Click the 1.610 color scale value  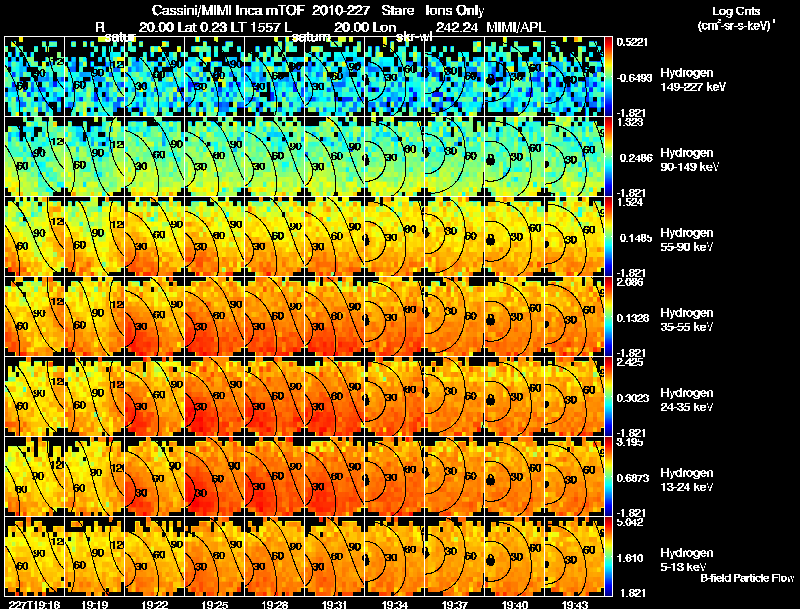(x=630, y=558)
